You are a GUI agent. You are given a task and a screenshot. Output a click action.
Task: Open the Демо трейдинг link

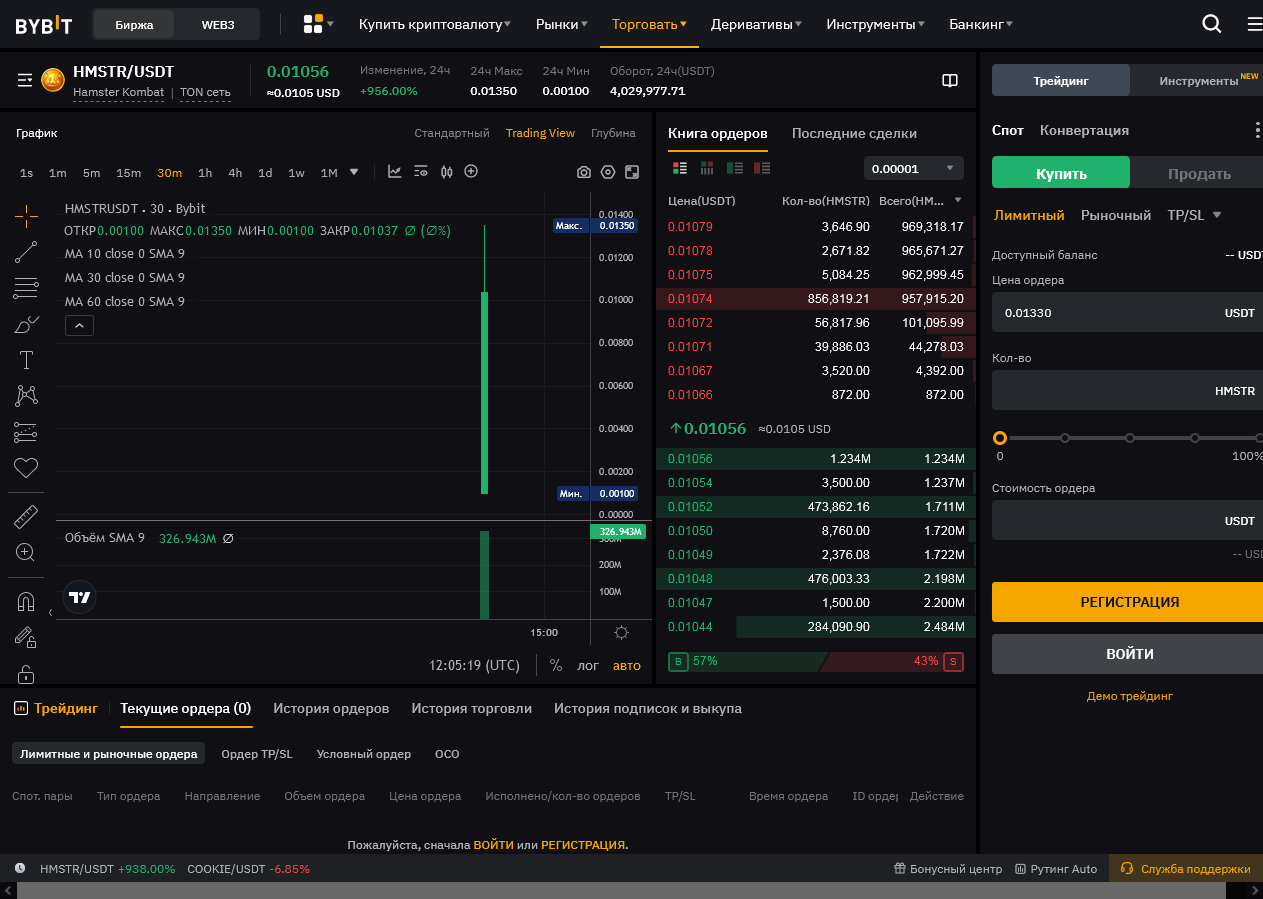coord(1129,696)
